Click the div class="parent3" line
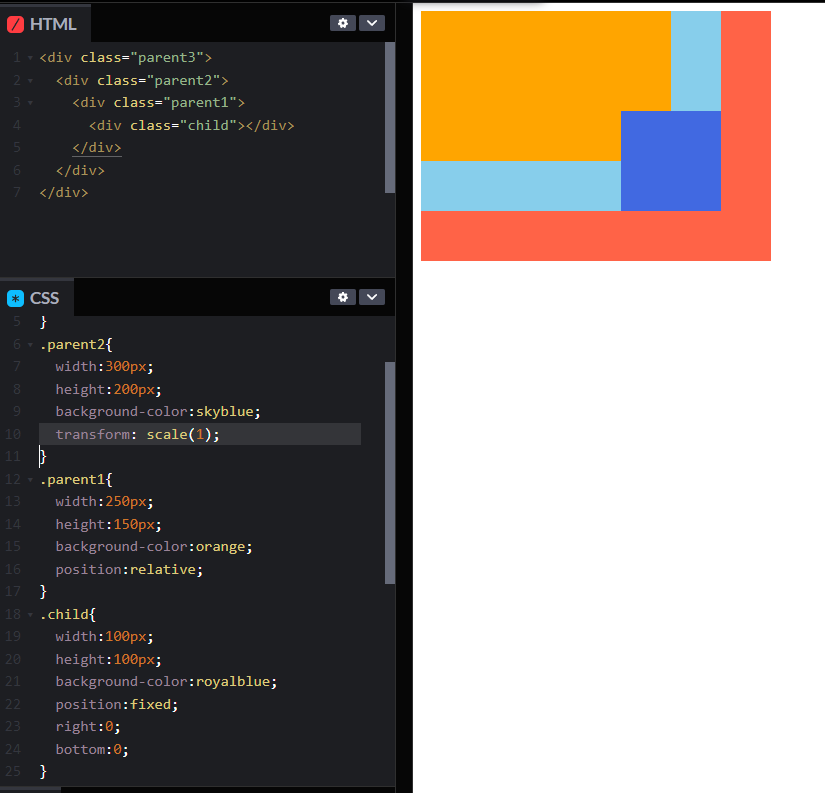 click(125, 57)
